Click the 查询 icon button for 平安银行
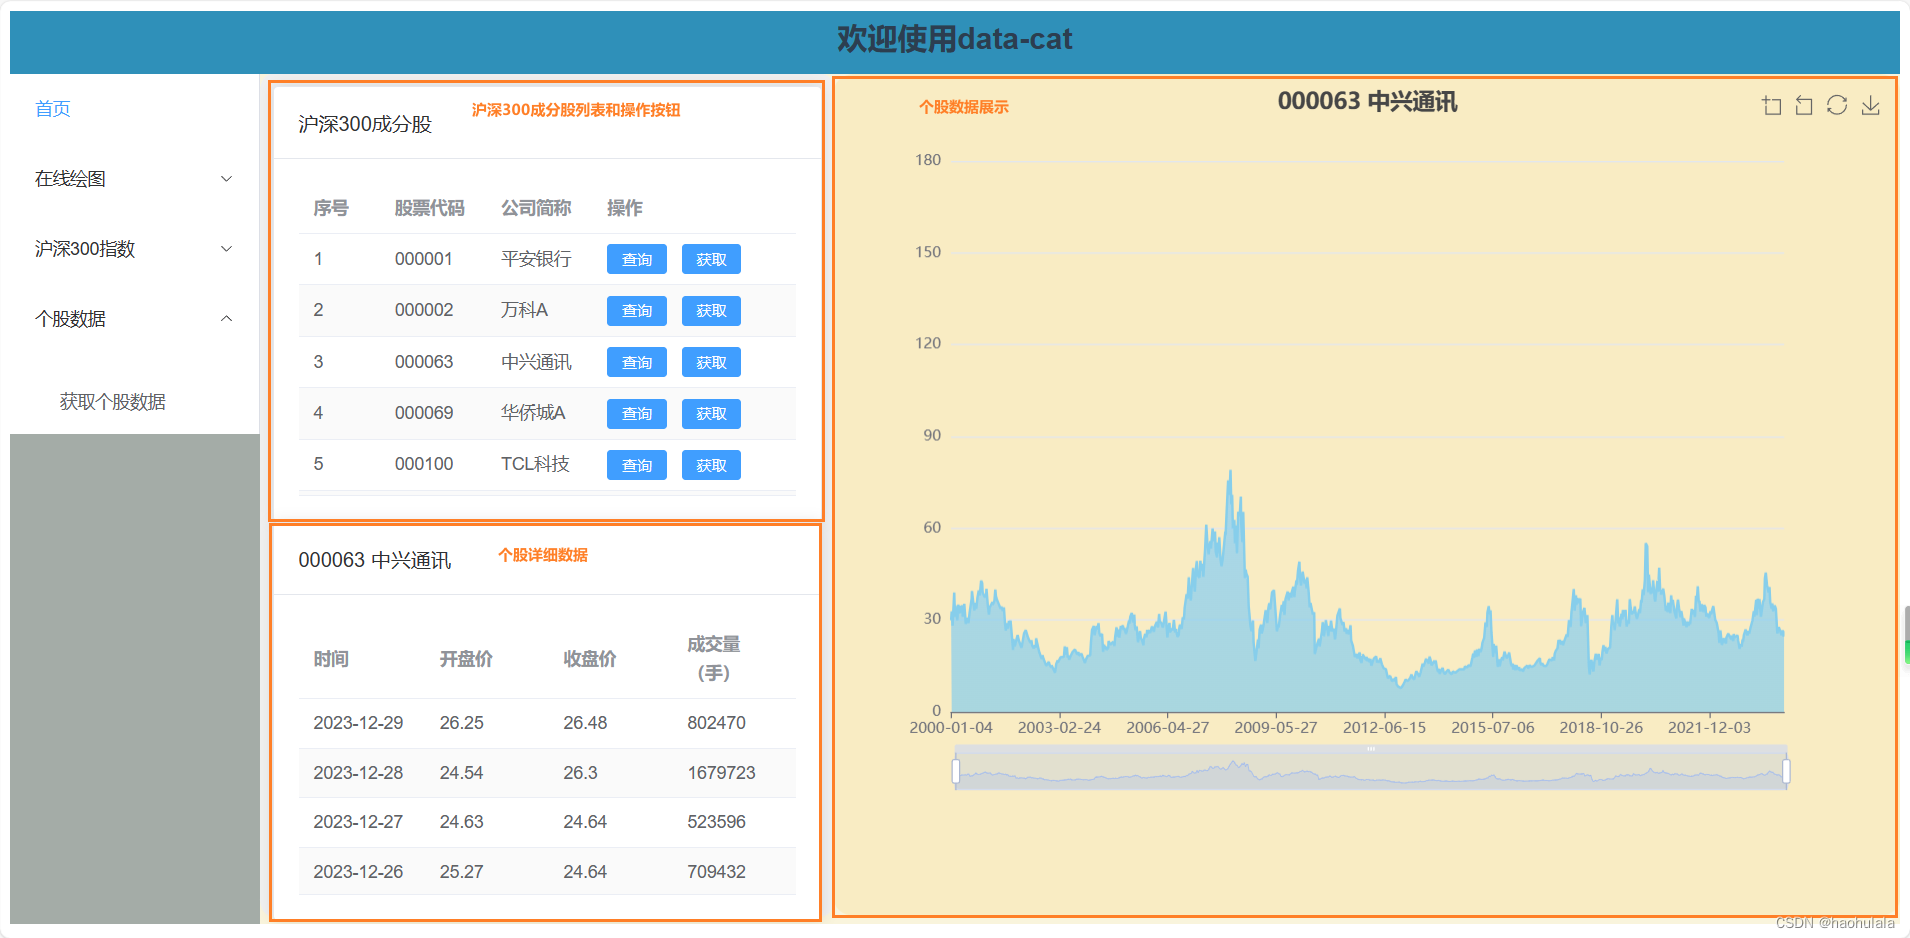1910x938 pixels. tap(636, 259)
